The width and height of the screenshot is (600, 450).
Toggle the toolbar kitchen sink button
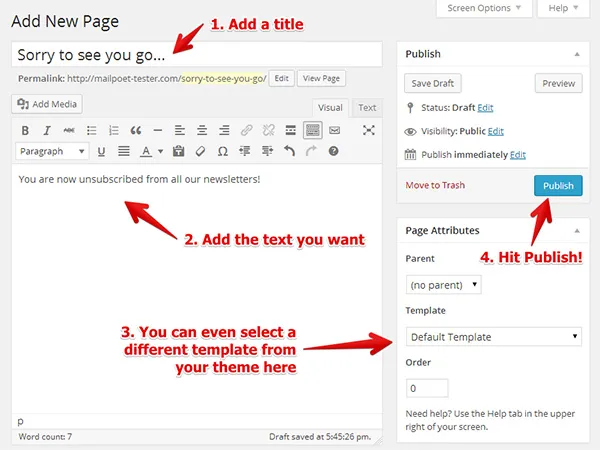tap(313, 130)
